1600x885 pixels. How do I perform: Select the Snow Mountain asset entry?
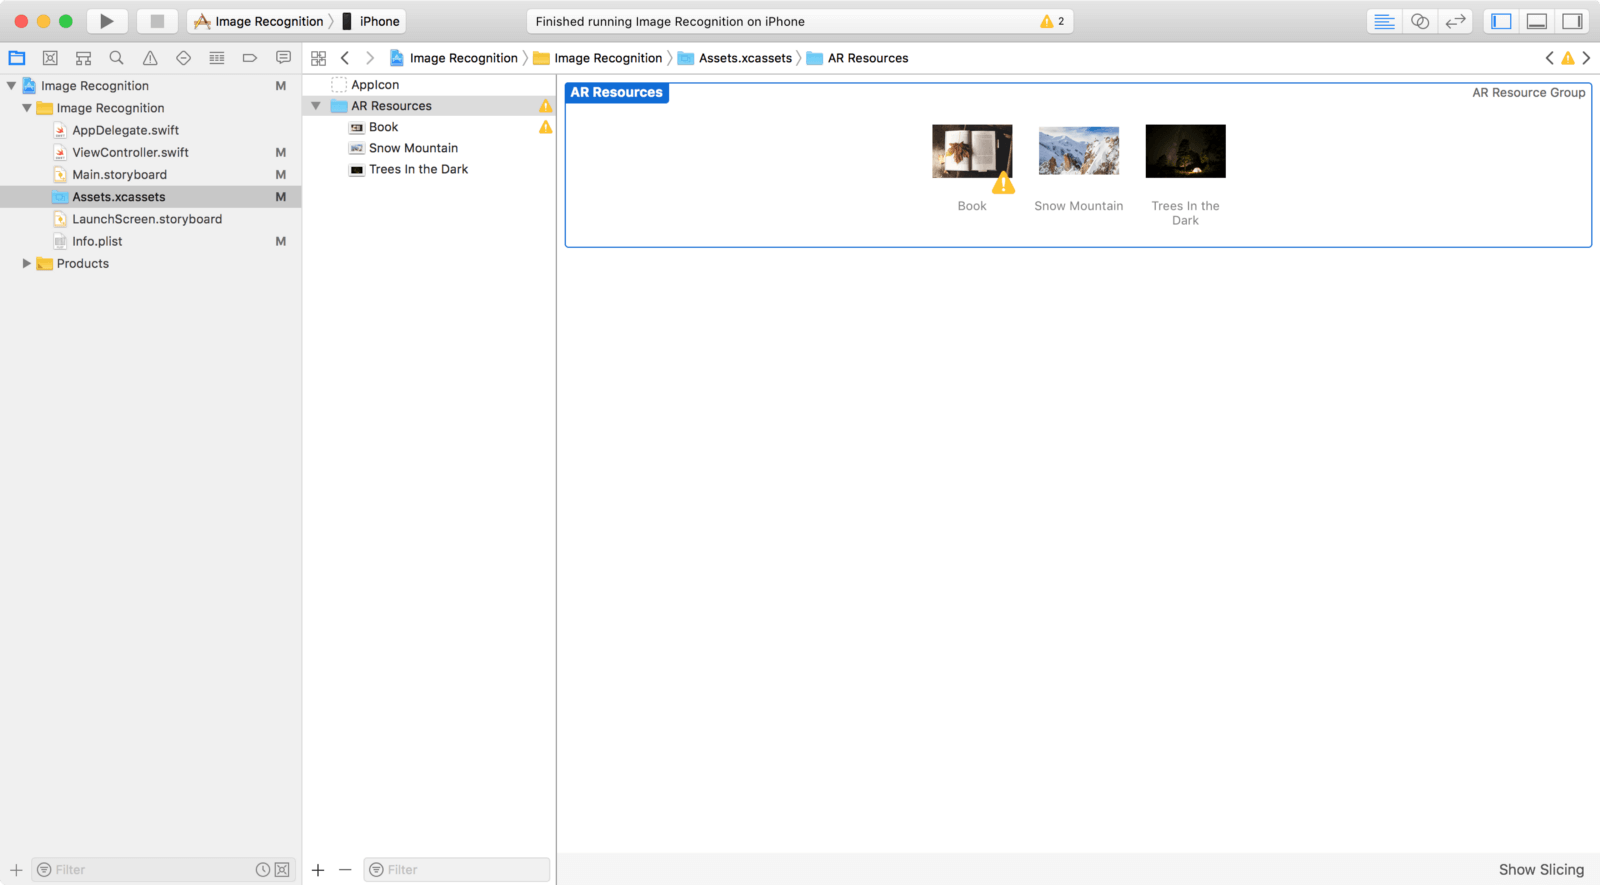tap(413, 148)
